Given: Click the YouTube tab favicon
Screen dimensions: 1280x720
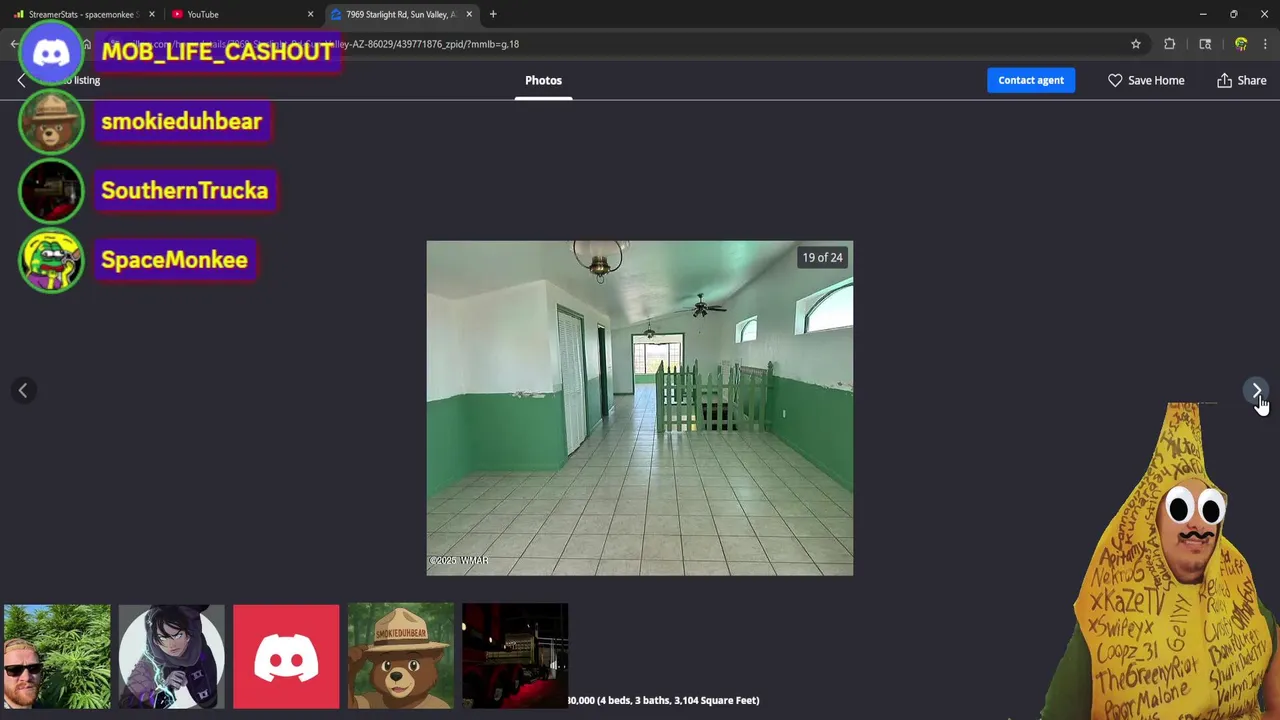Looking at the screenshot, I should click(177, 14).
